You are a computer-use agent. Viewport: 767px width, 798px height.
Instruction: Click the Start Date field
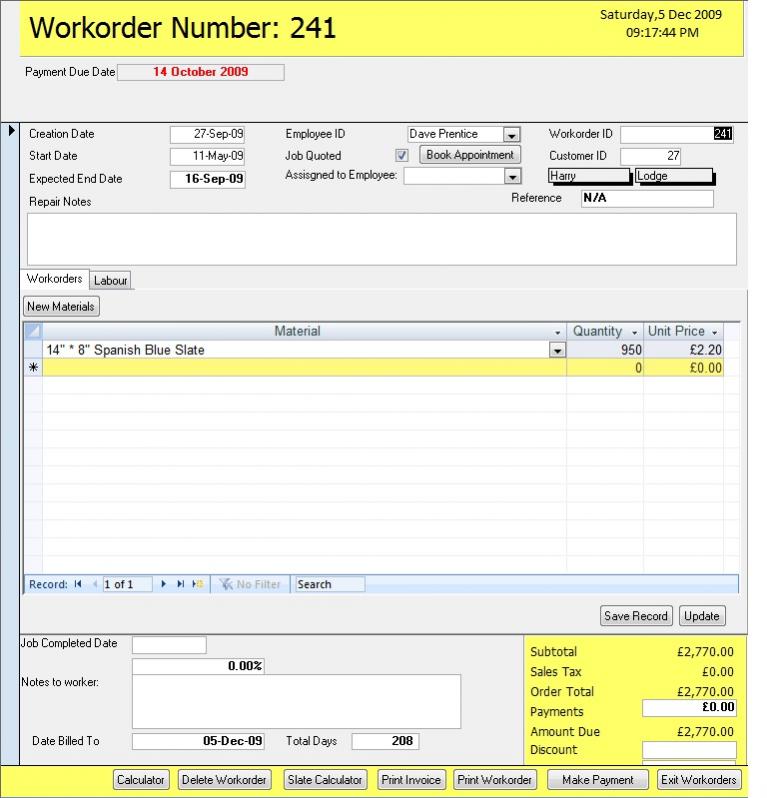(207, 156)
